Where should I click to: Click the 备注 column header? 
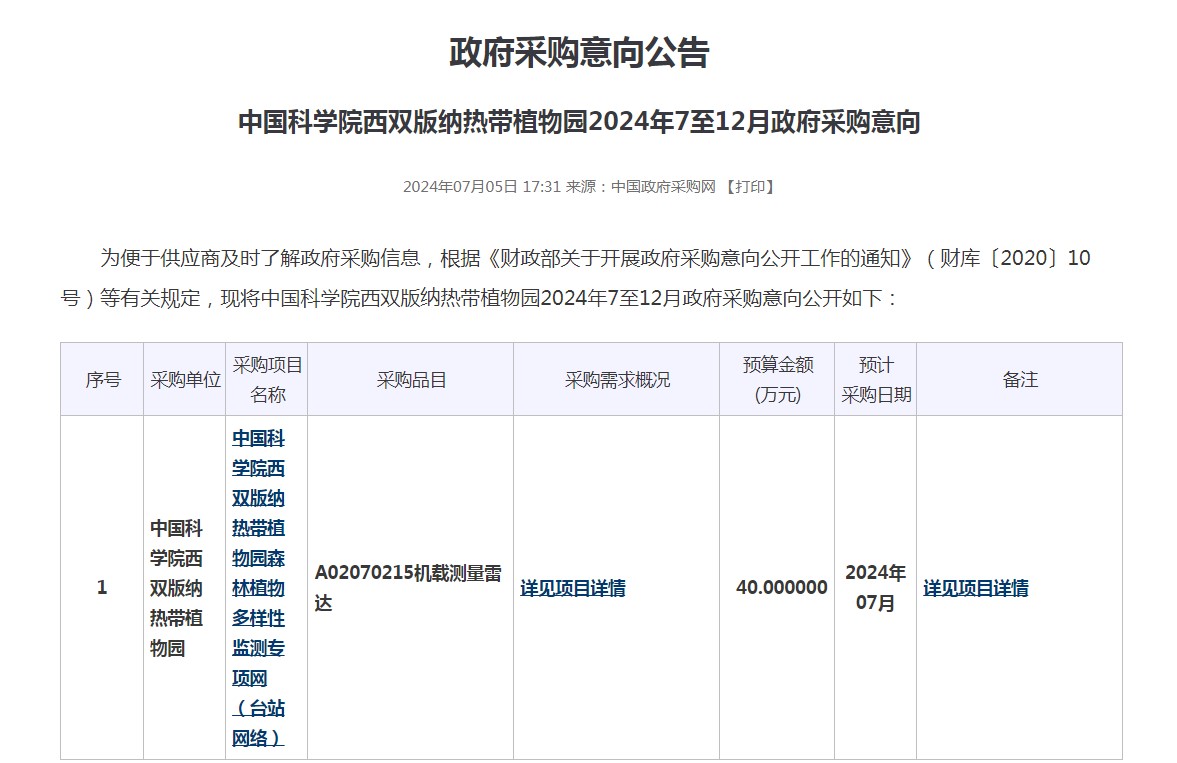click(x=1020, y=380)
